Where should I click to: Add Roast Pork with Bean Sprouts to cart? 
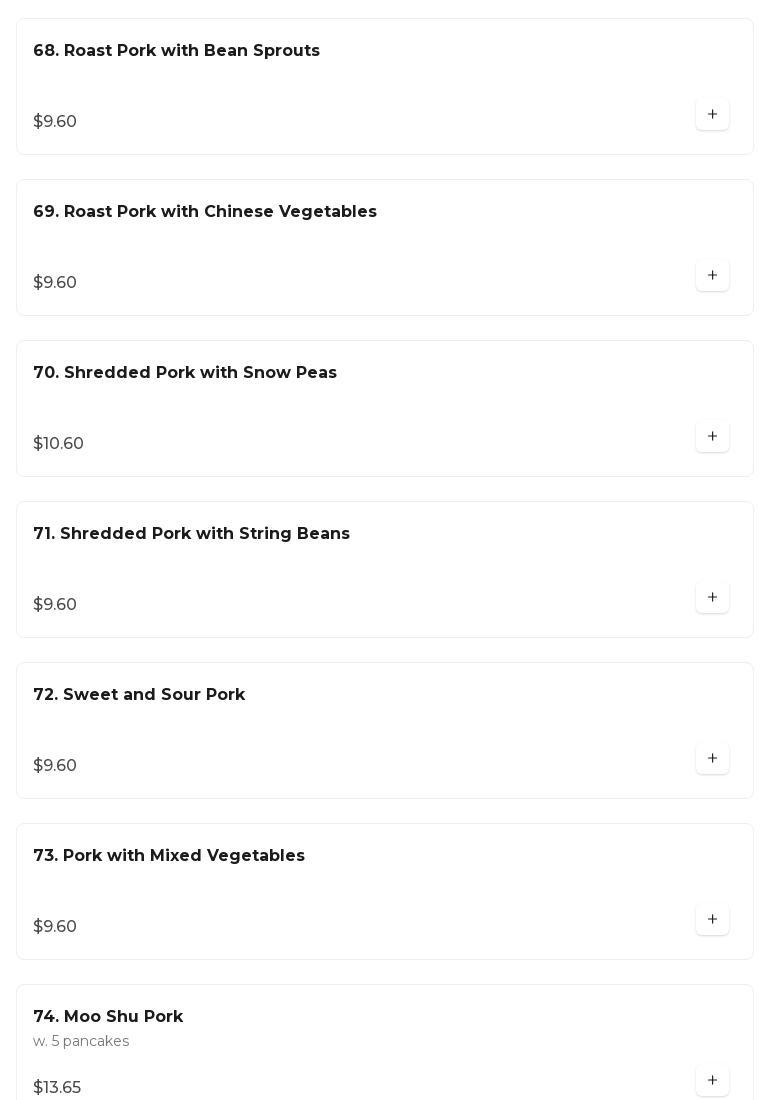coord(712,115)
